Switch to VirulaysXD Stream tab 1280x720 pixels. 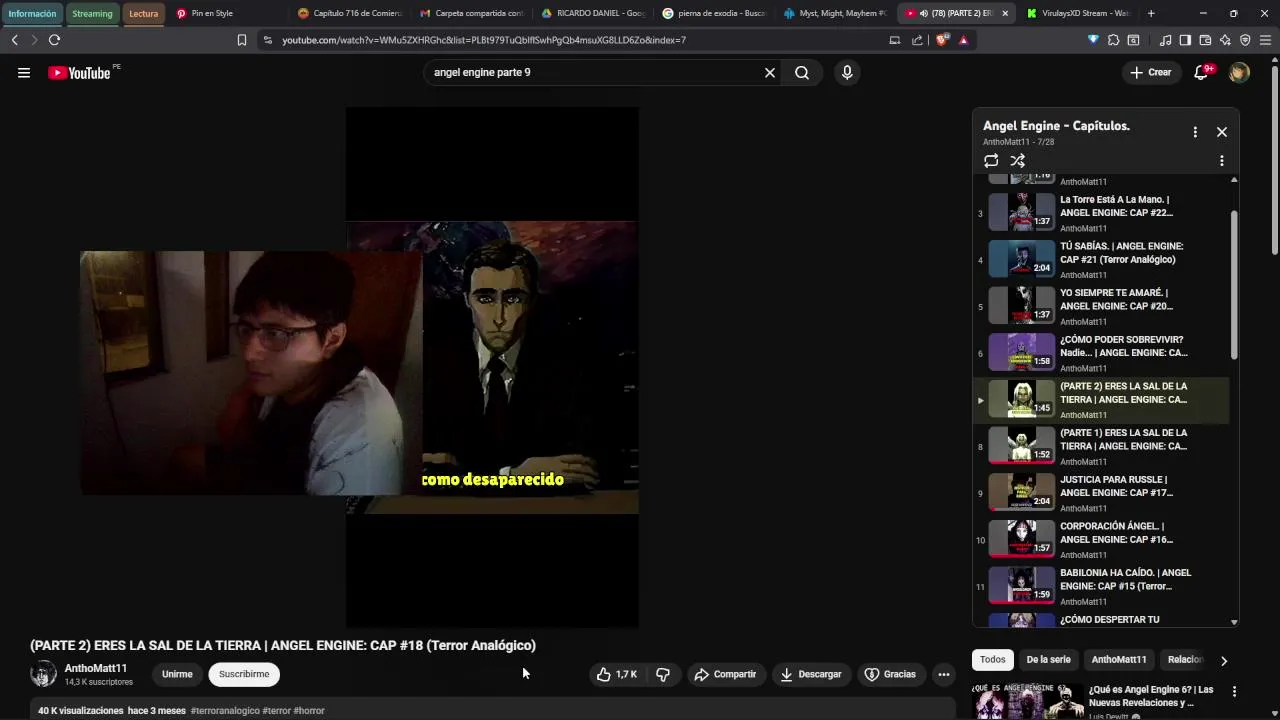coord(1078,13)
